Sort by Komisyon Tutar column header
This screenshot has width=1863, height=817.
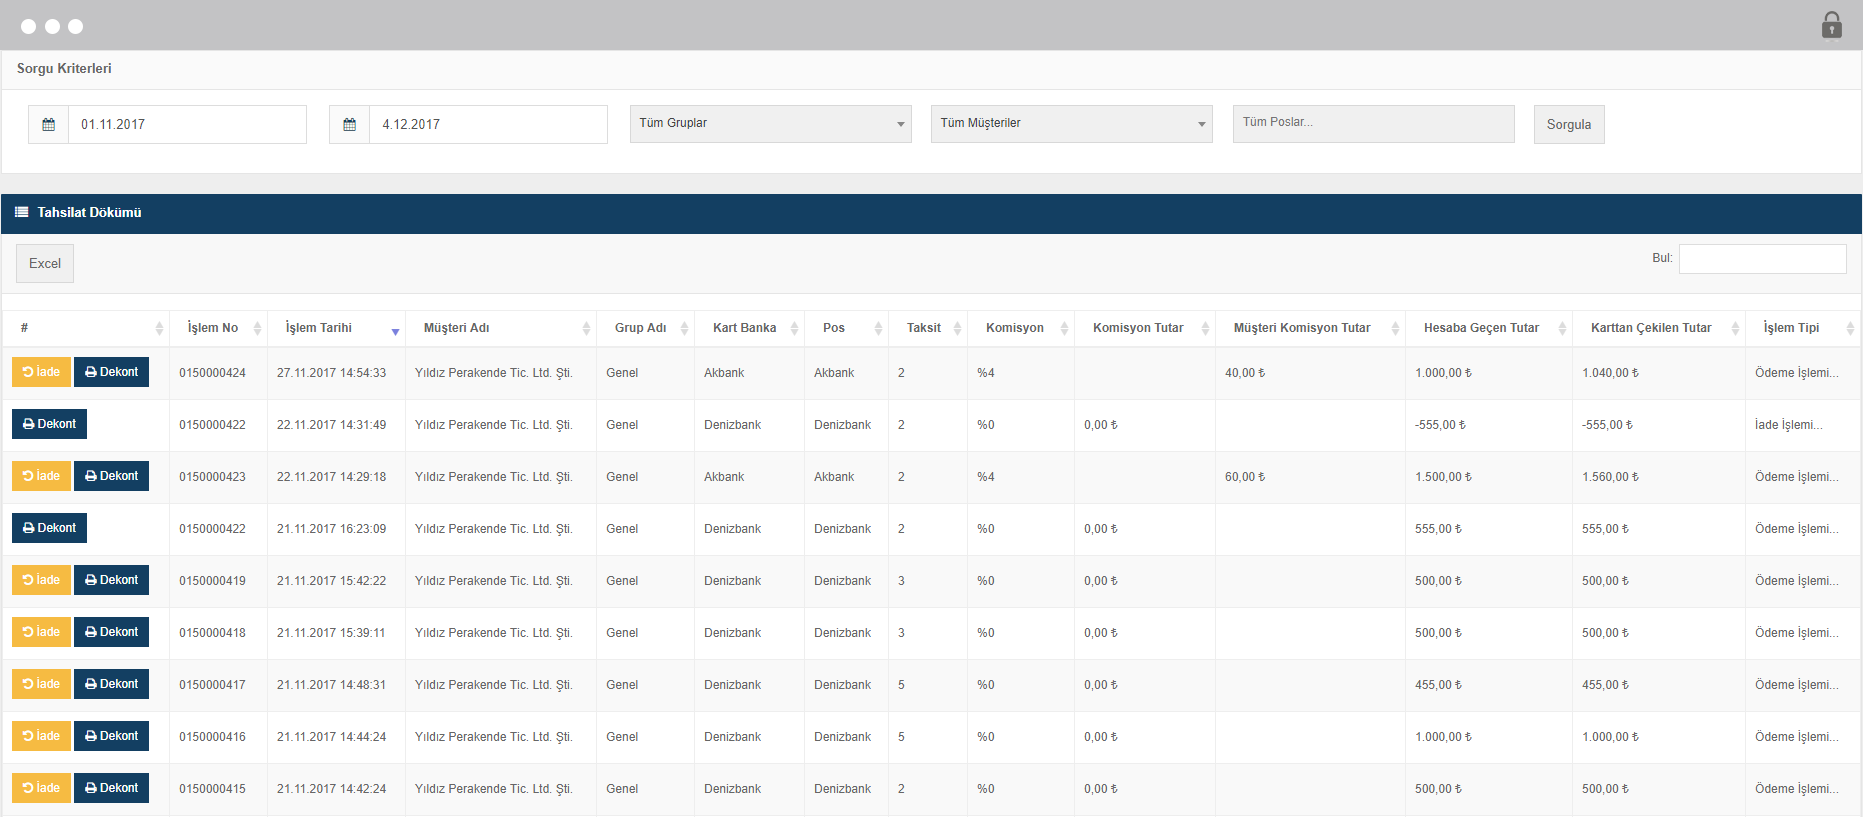[1145, 328]
